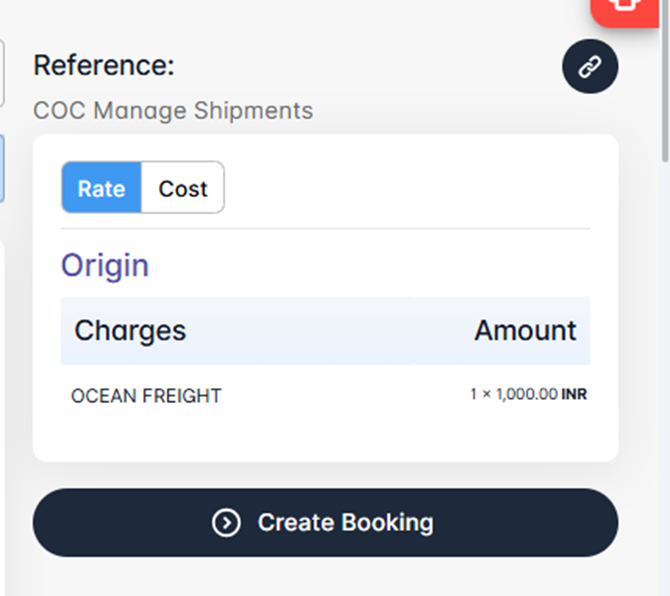Click the circled arrow icon on Create Booking
Viewport: 670px width, 596px height.
coord(226,522)
